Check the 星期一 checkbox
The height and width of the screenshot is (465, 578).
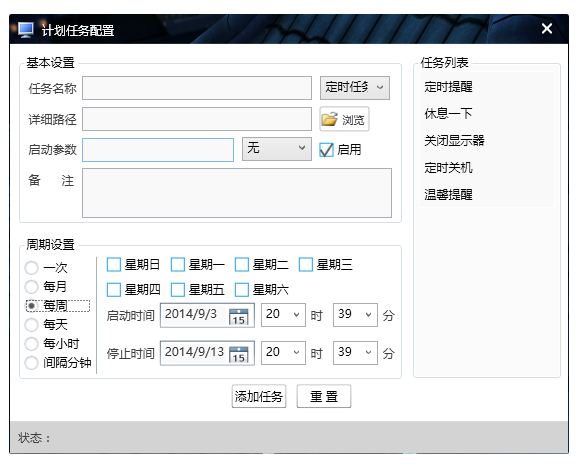178,264
